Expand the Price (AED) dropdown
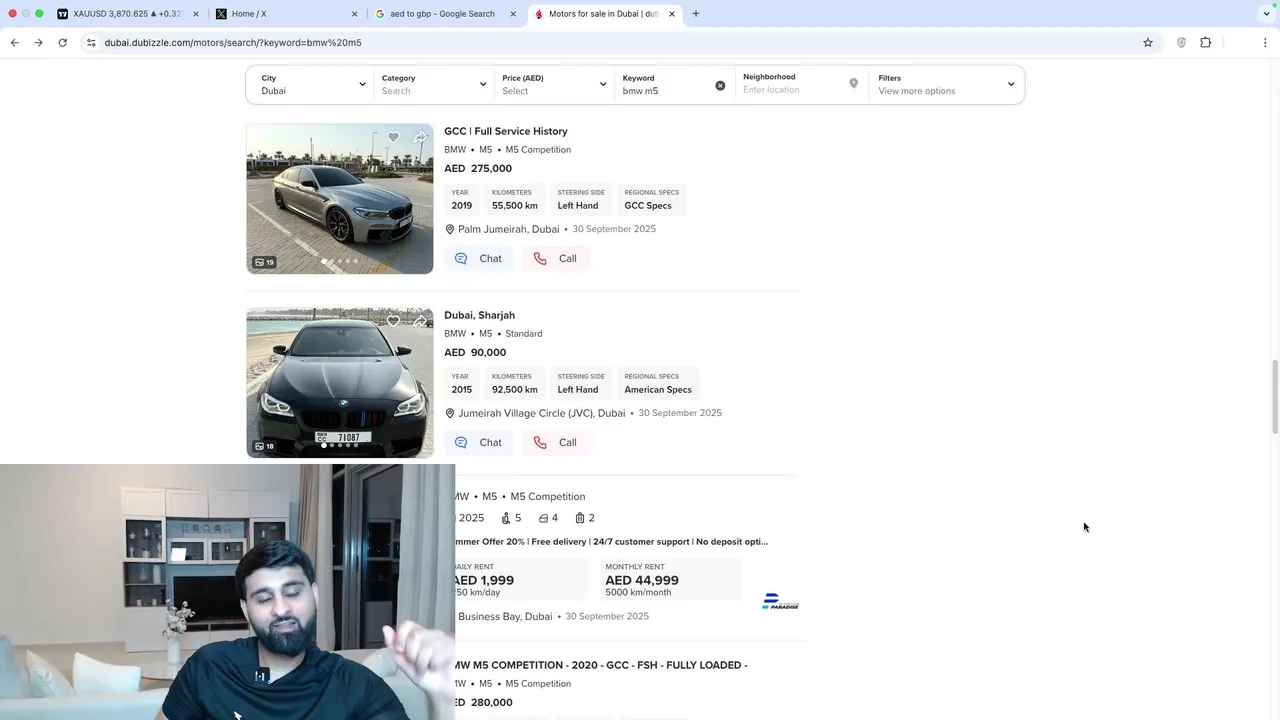 (554, 84)
